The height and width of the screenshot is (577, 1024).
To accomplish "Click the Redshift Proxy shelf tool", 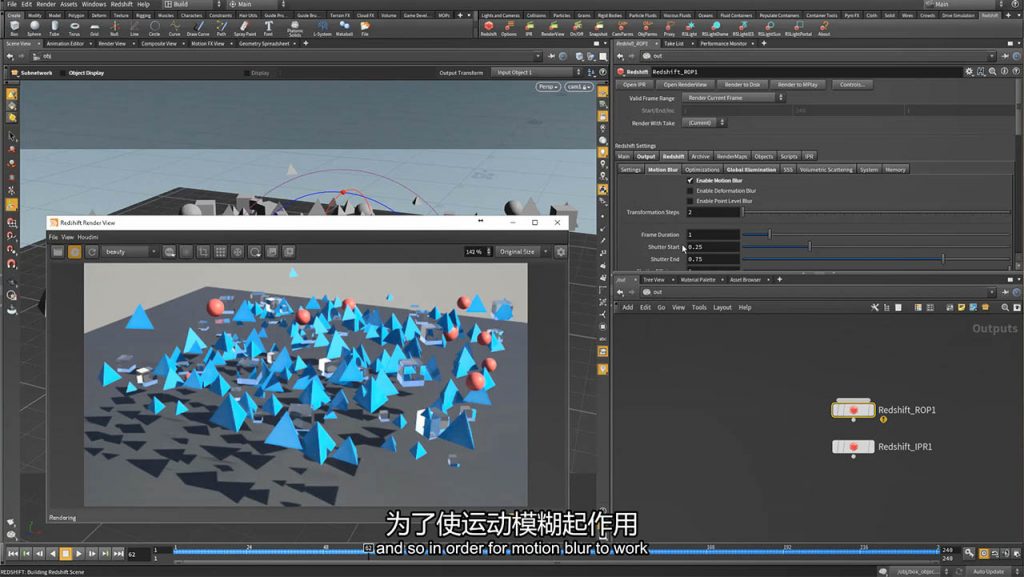I will tap(669, 28).
